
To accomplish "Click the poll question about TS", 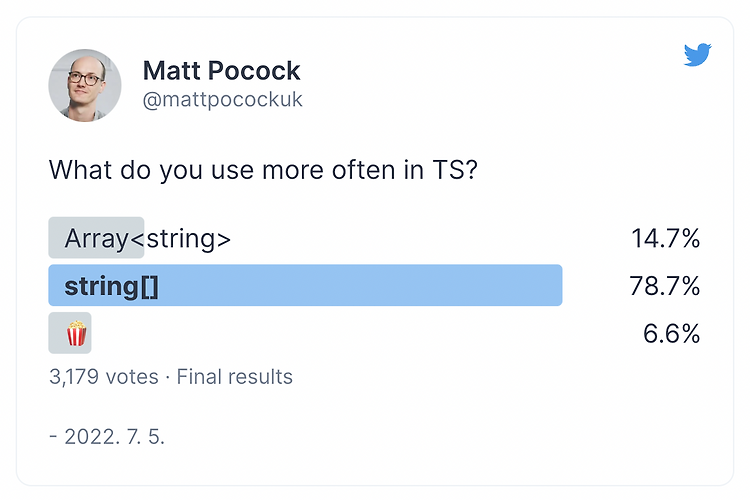I will 263,170.
